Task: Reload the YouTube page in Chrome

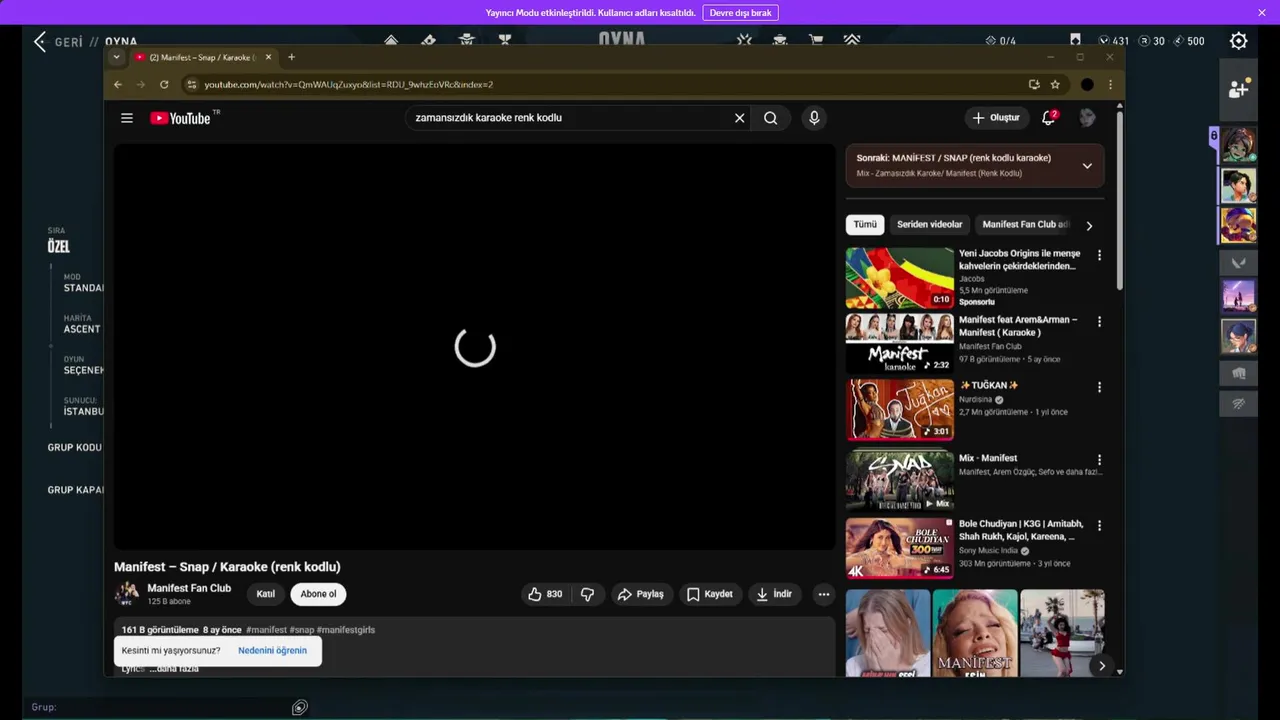Action: pyautogui.click(x=164, y=85)
